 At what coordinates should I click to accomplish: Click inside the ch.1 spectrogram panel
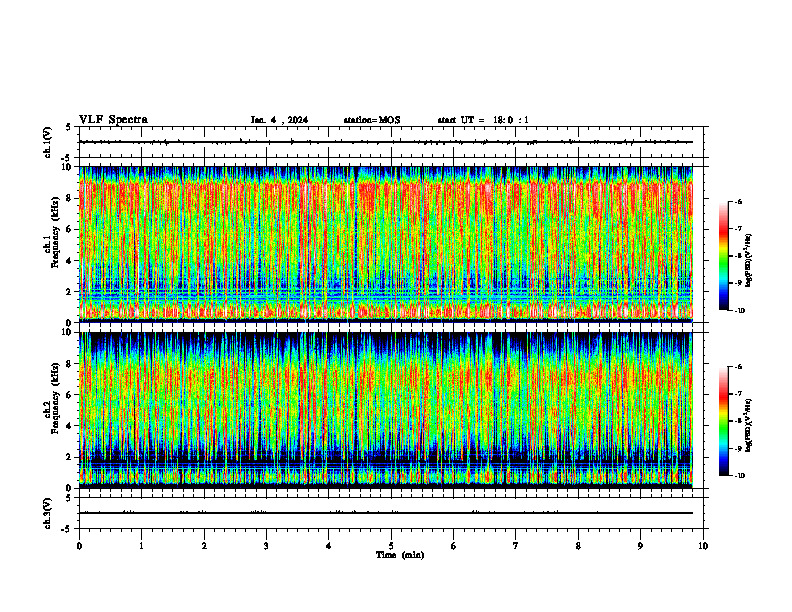click(386, 244)
